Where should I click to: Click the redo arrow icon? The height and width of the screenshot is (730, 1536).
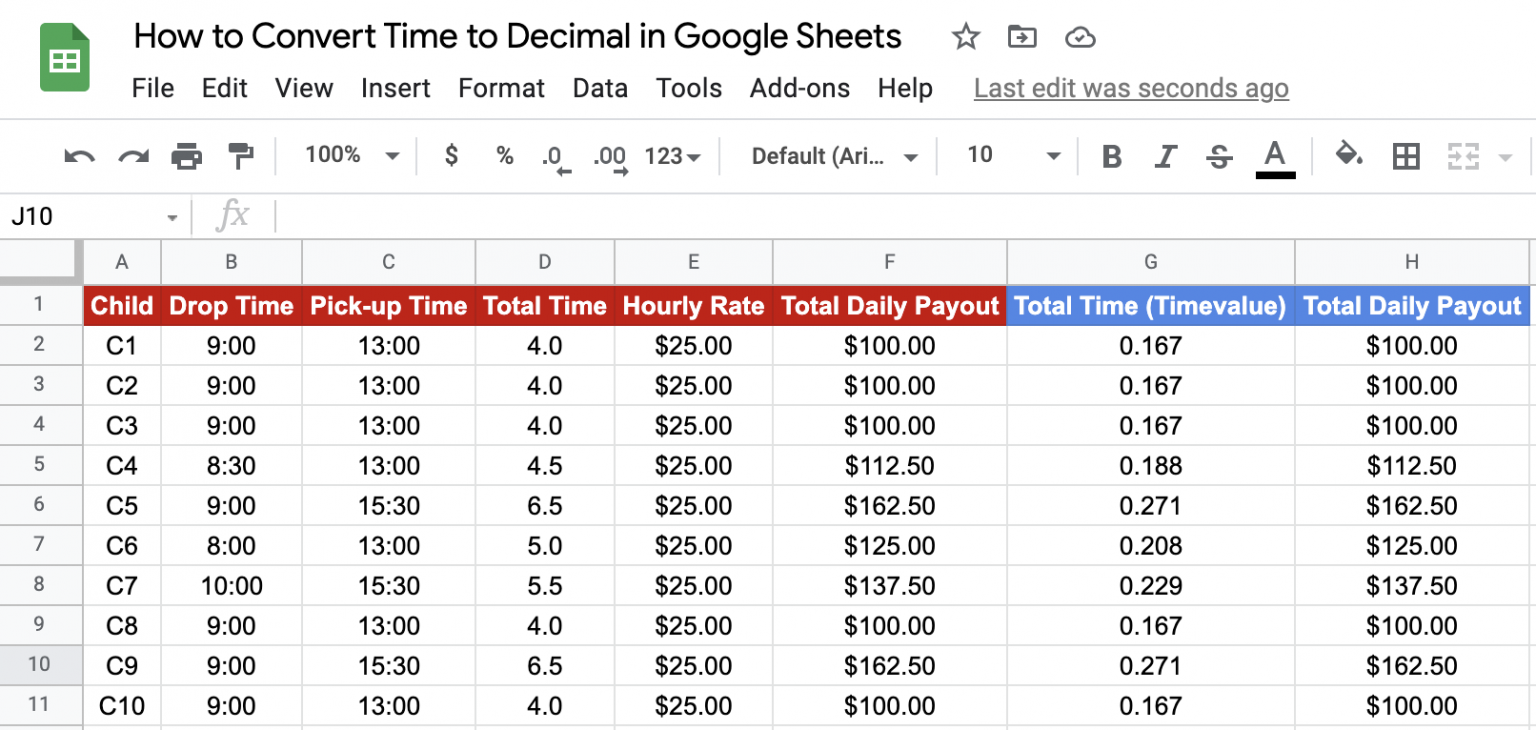(x=132, y=156)
